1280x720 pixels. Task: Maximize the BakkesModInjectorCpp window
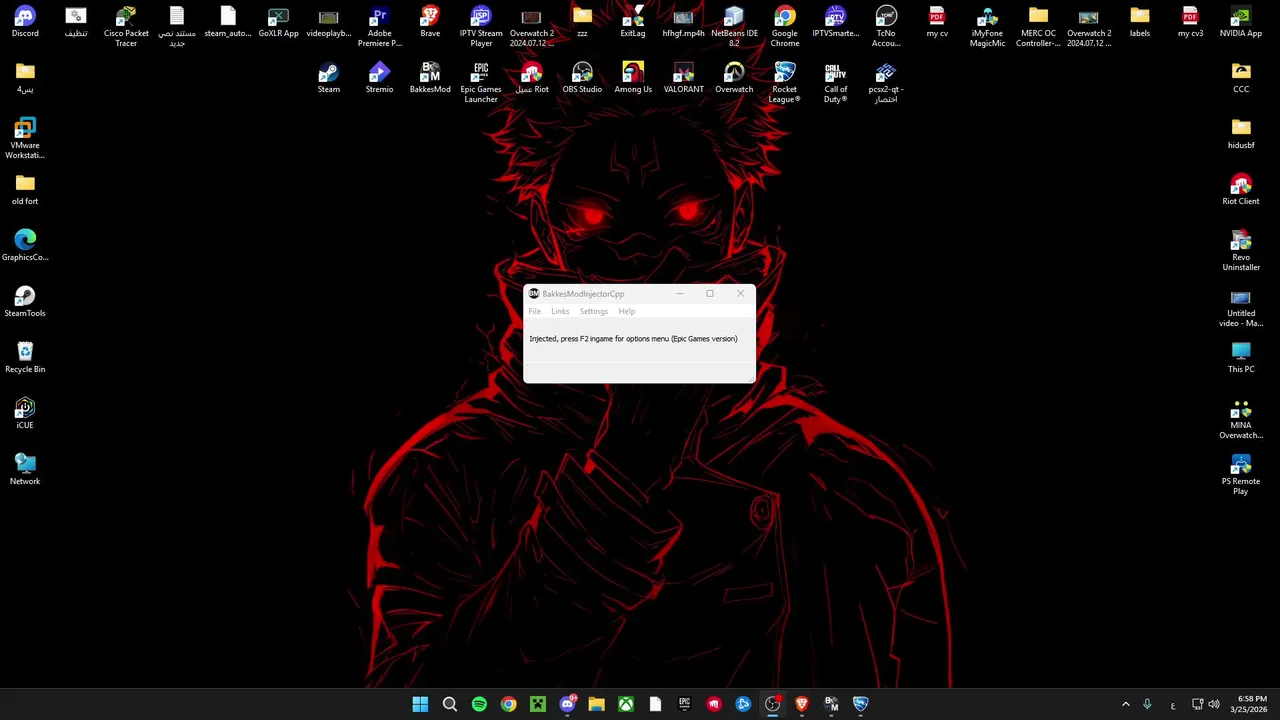pyautogui.click(x=710, y=294)
